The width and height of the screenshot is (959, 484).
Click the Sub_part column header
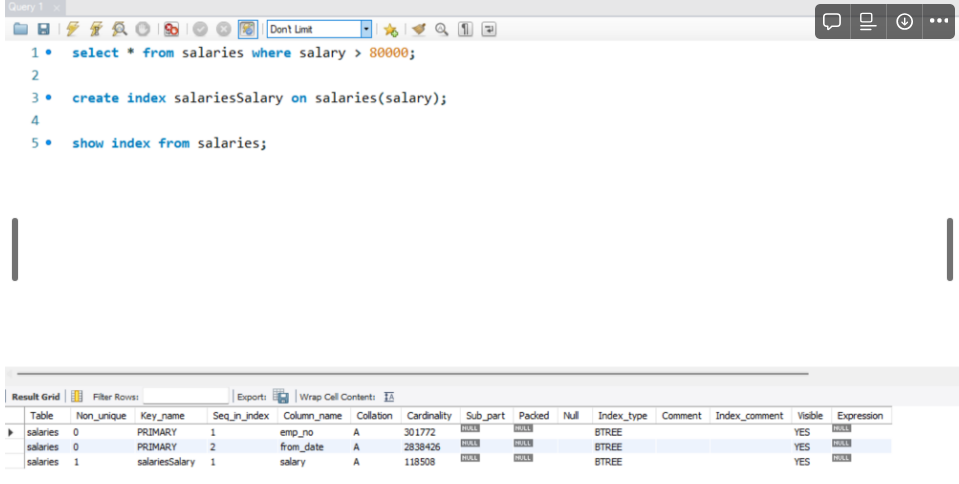click(x=486, y=415)
